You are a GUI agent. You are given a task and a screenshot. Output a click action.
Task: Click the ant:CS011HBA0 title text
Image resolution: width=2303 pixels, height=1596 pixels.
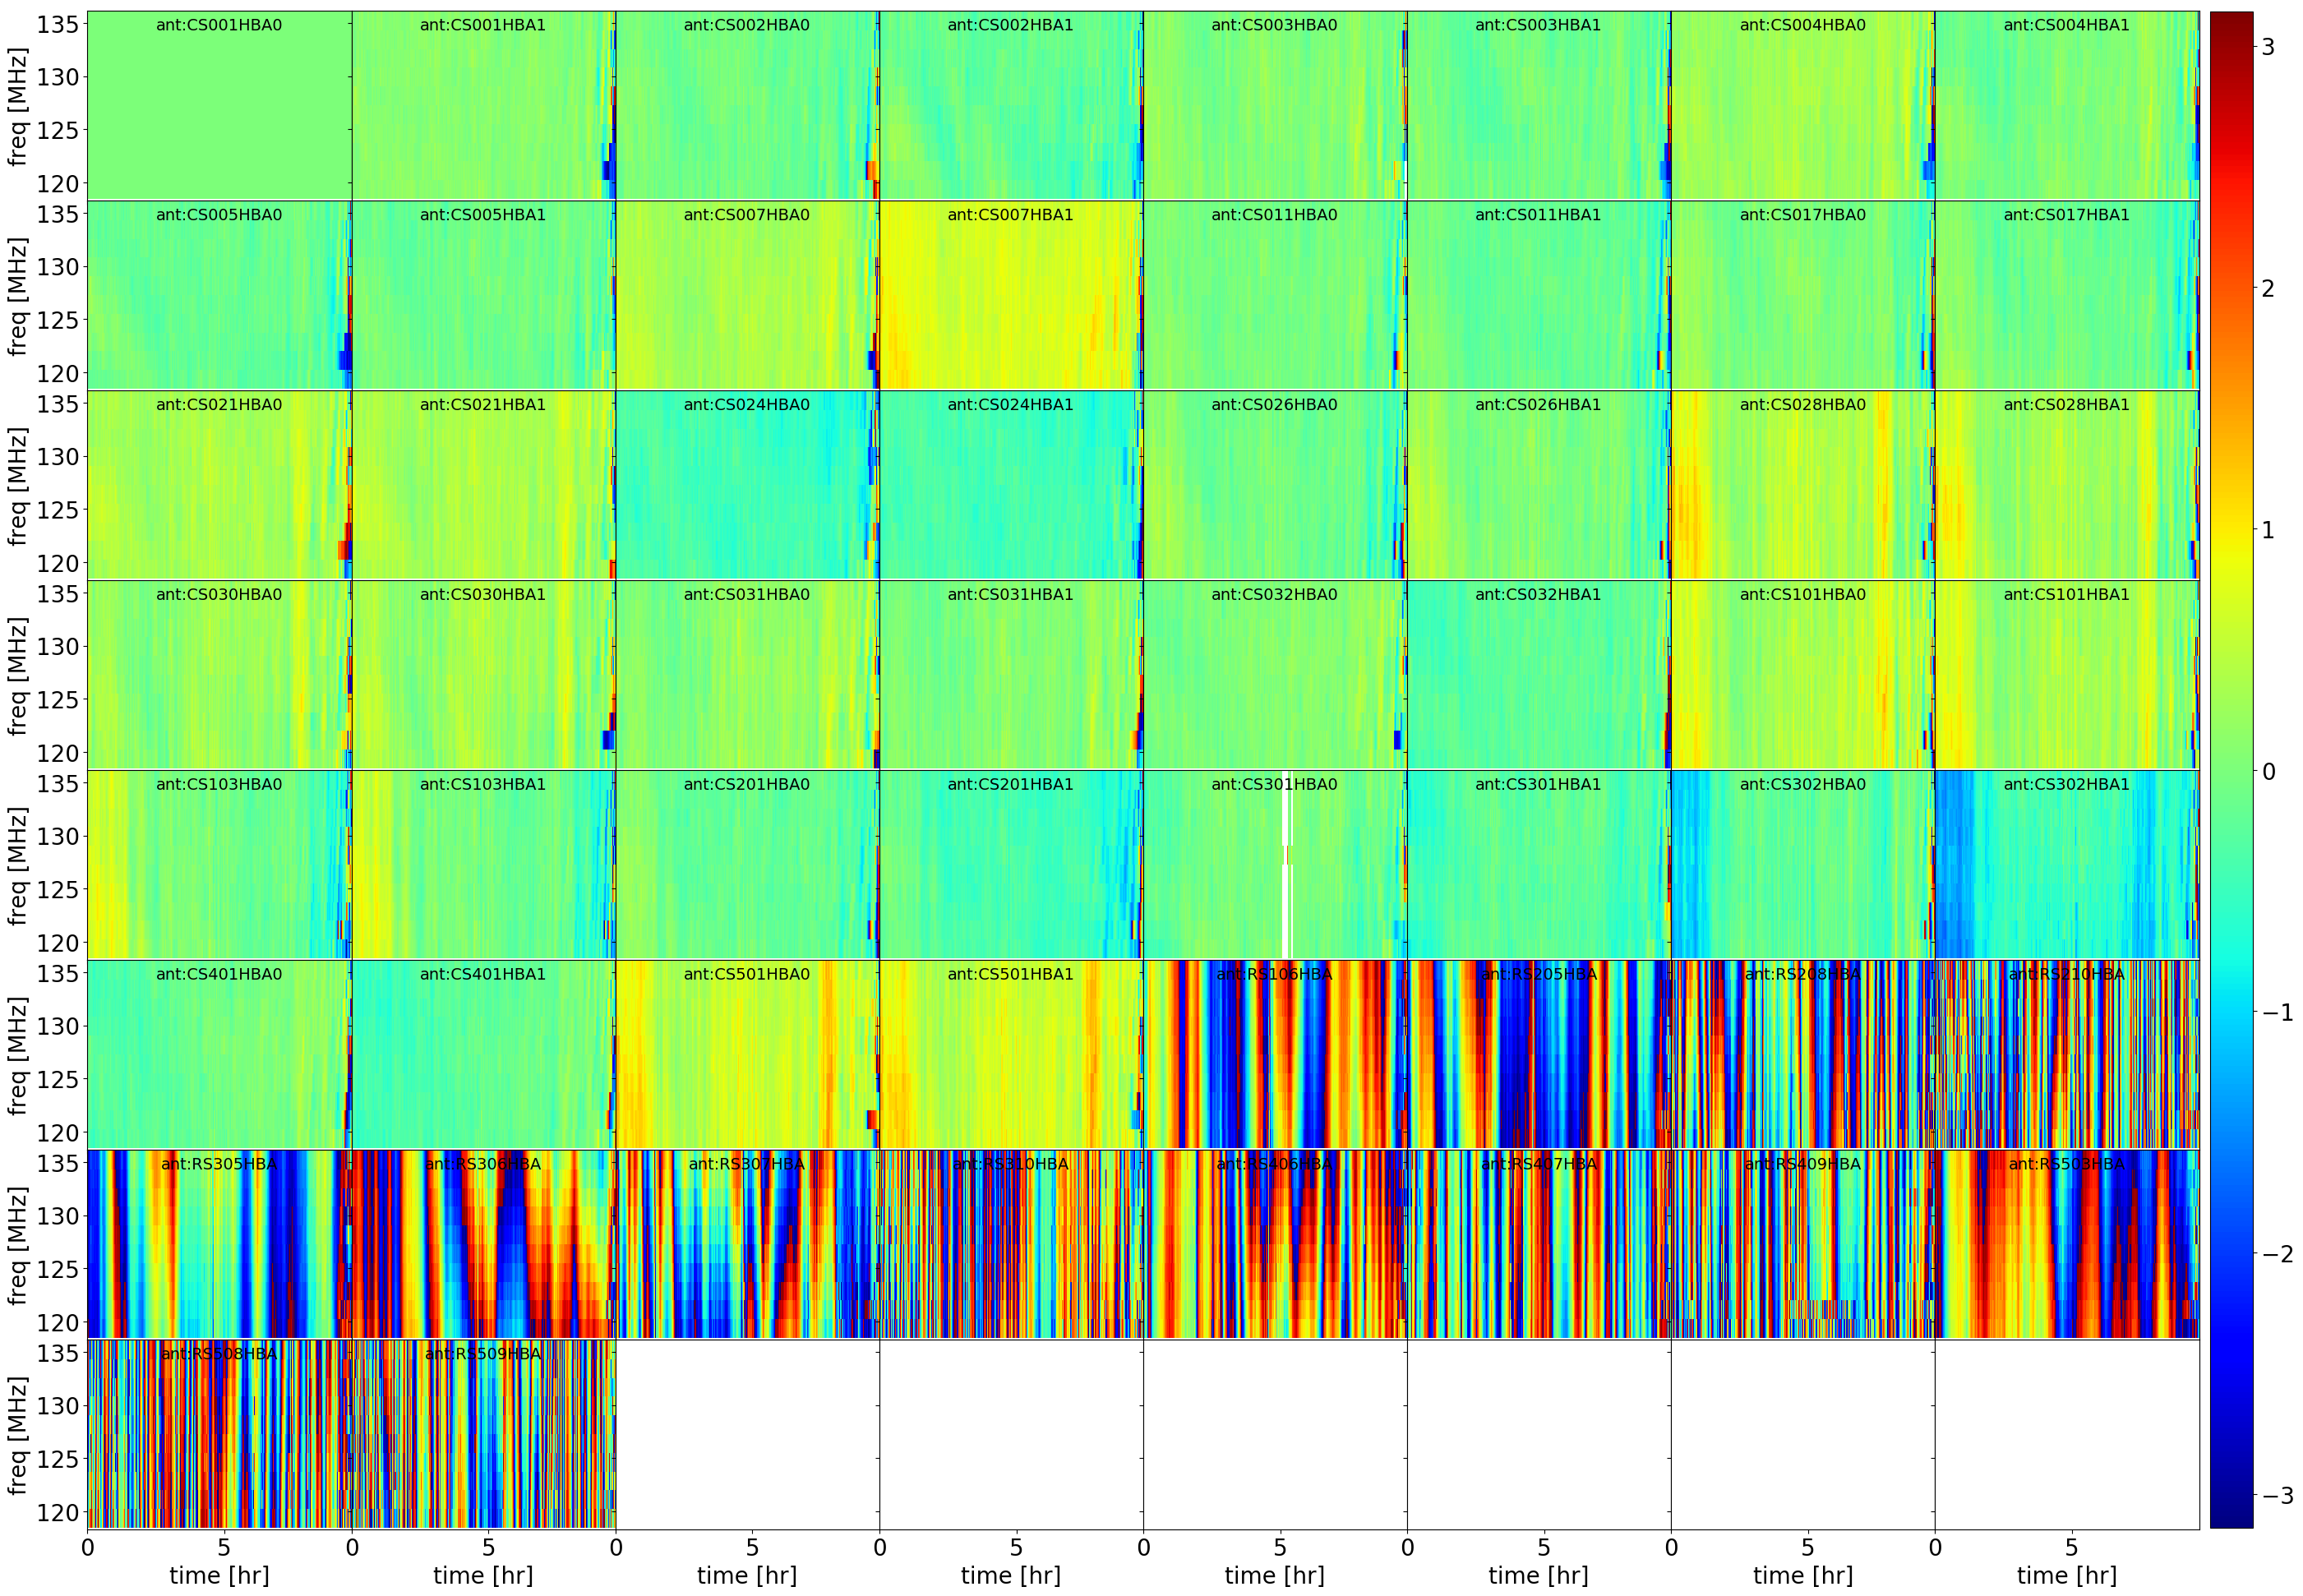click(1275, 215)
